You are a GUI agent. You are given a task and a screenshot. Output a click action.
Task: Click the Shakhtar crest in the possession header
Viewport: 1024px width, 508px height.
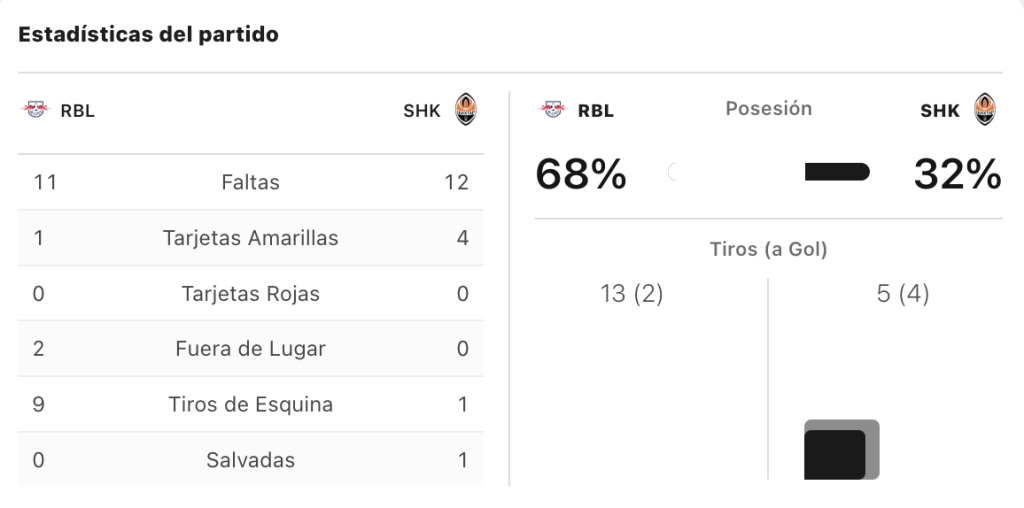tap(985, 109)
